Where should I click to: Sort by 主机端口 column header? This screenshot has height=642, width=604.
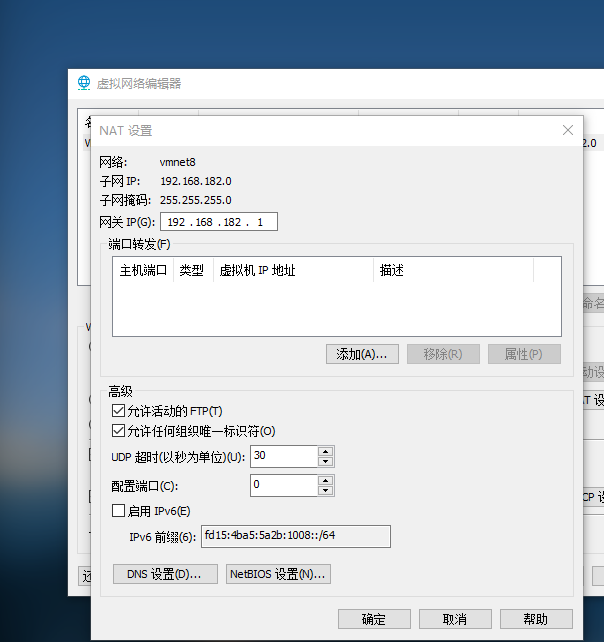(x=143, y=270)
